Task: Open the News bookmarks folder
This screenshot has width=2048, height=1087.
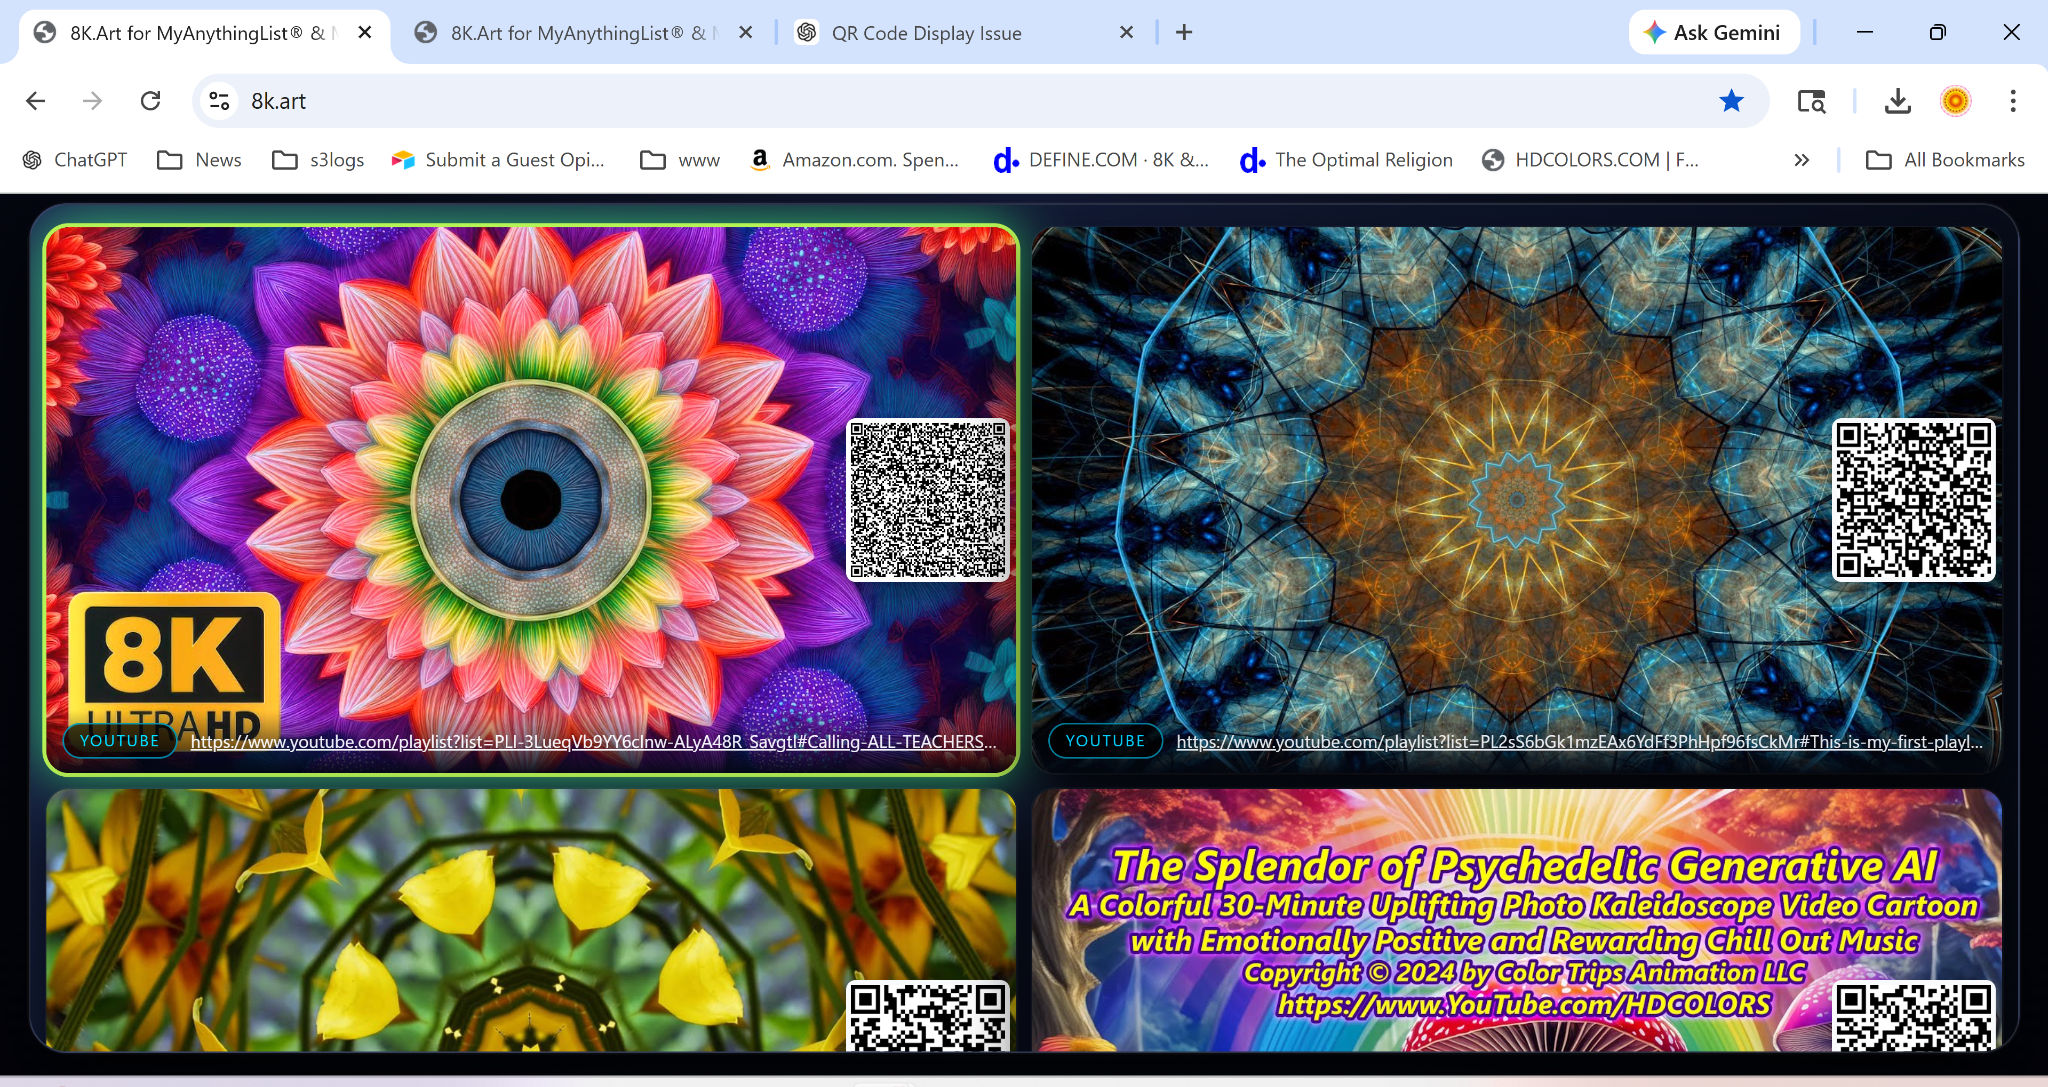Action: [x=199, y=160]
